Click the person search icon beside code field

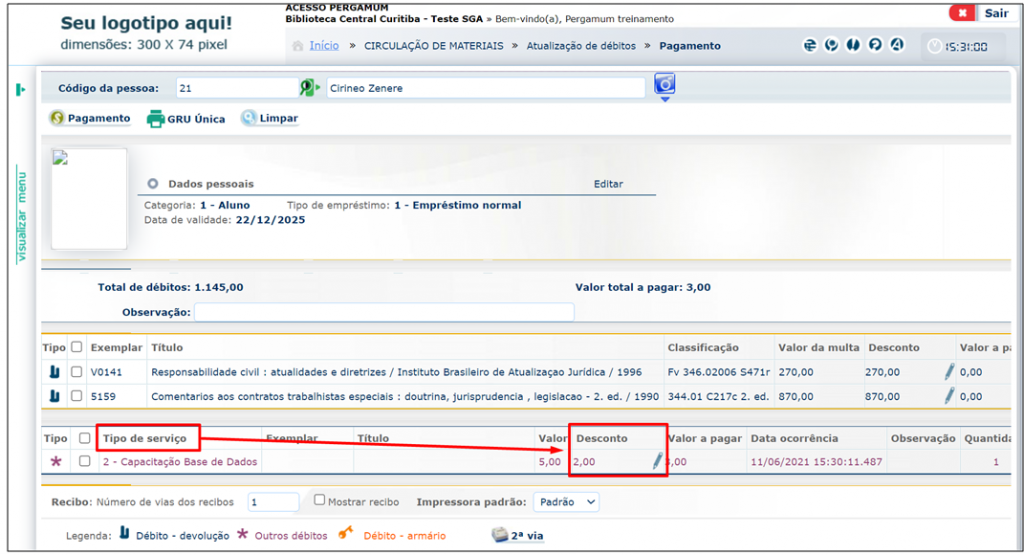tap(308, 88)
